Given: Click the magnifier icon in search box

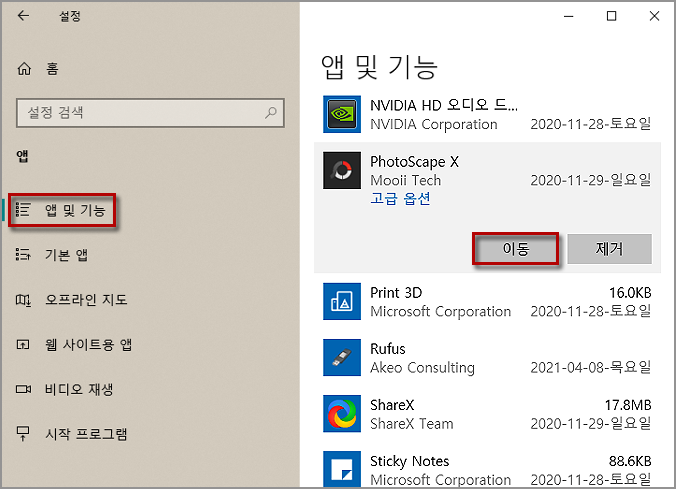Looking at the screenshot, I should (271, 113).
